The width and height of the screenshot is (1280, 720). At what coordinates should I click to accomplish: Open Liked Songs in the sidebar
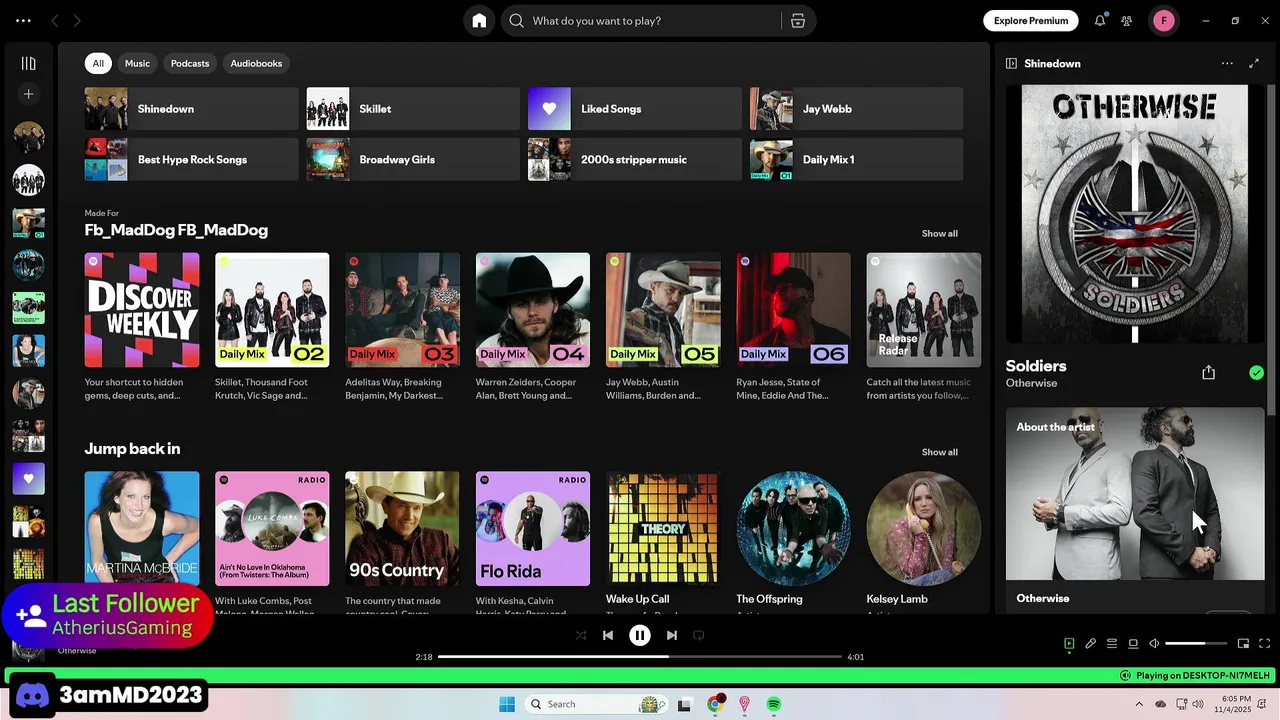[x=28, y=478]
